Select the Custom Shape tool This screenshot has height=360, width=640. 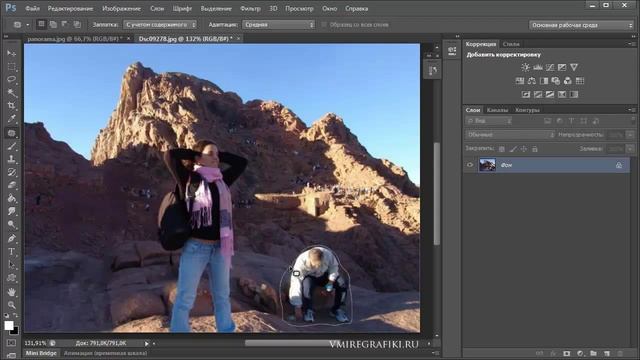pos(11,278)
